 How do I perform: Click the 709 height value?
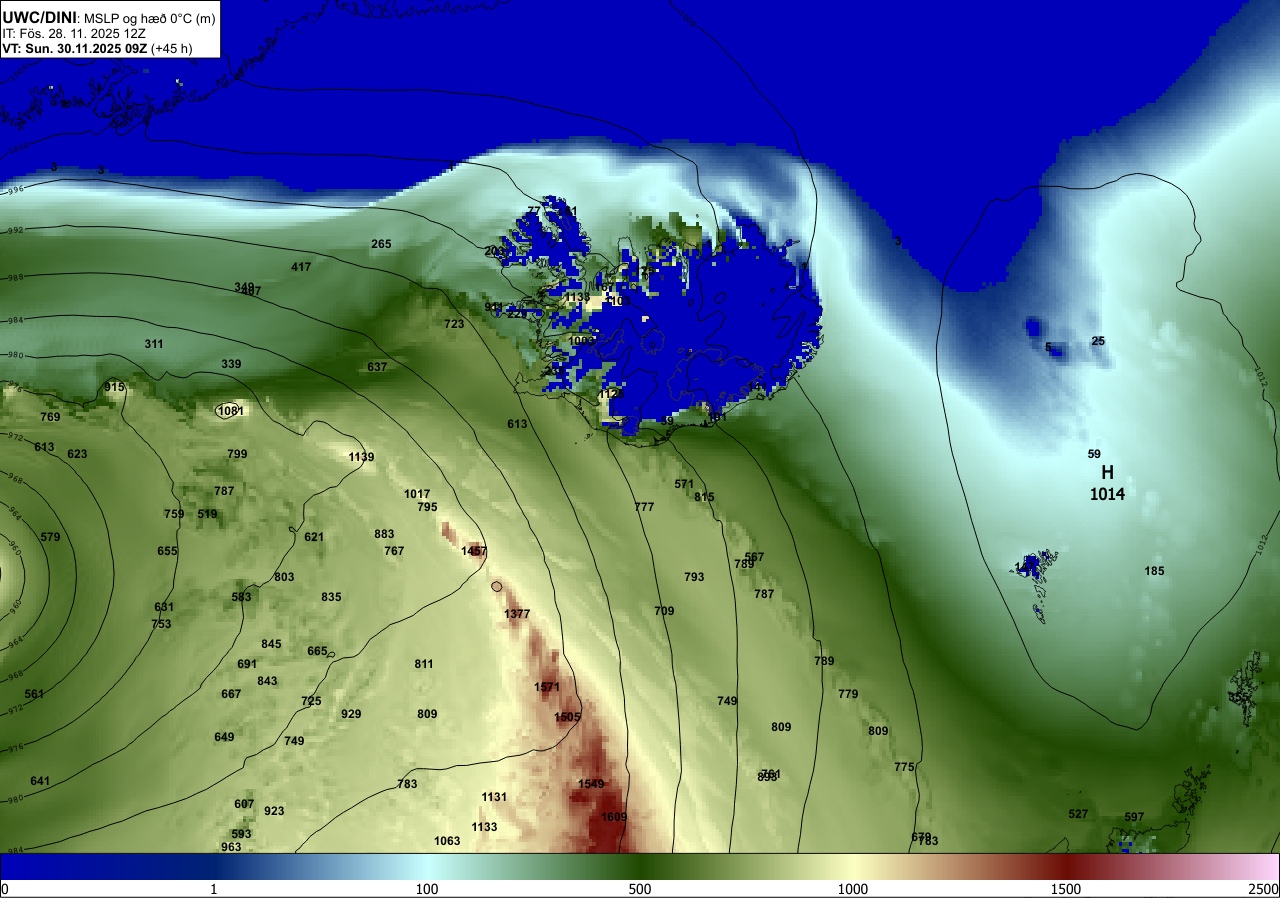click(x=664, y=611)
